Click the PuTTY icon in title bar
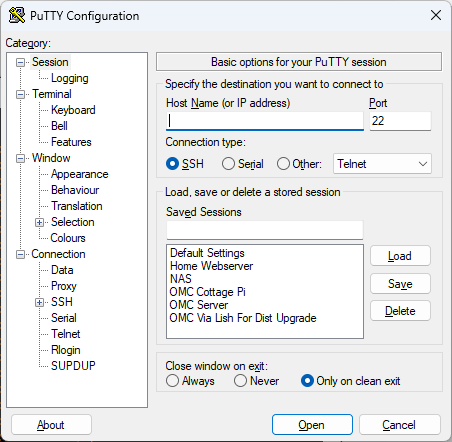452x442 pixels. pos(17,15)
